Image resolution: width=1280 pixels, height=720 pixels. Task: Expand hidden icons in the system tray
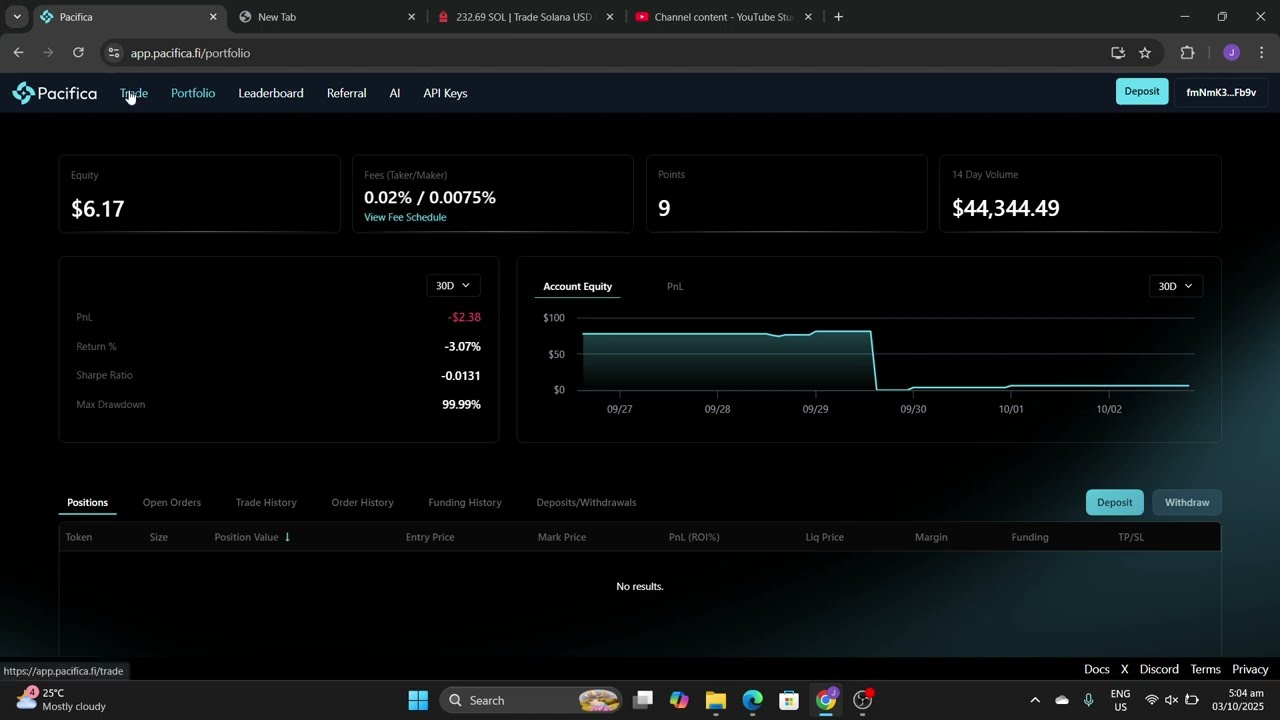(x=1035, y=700)
